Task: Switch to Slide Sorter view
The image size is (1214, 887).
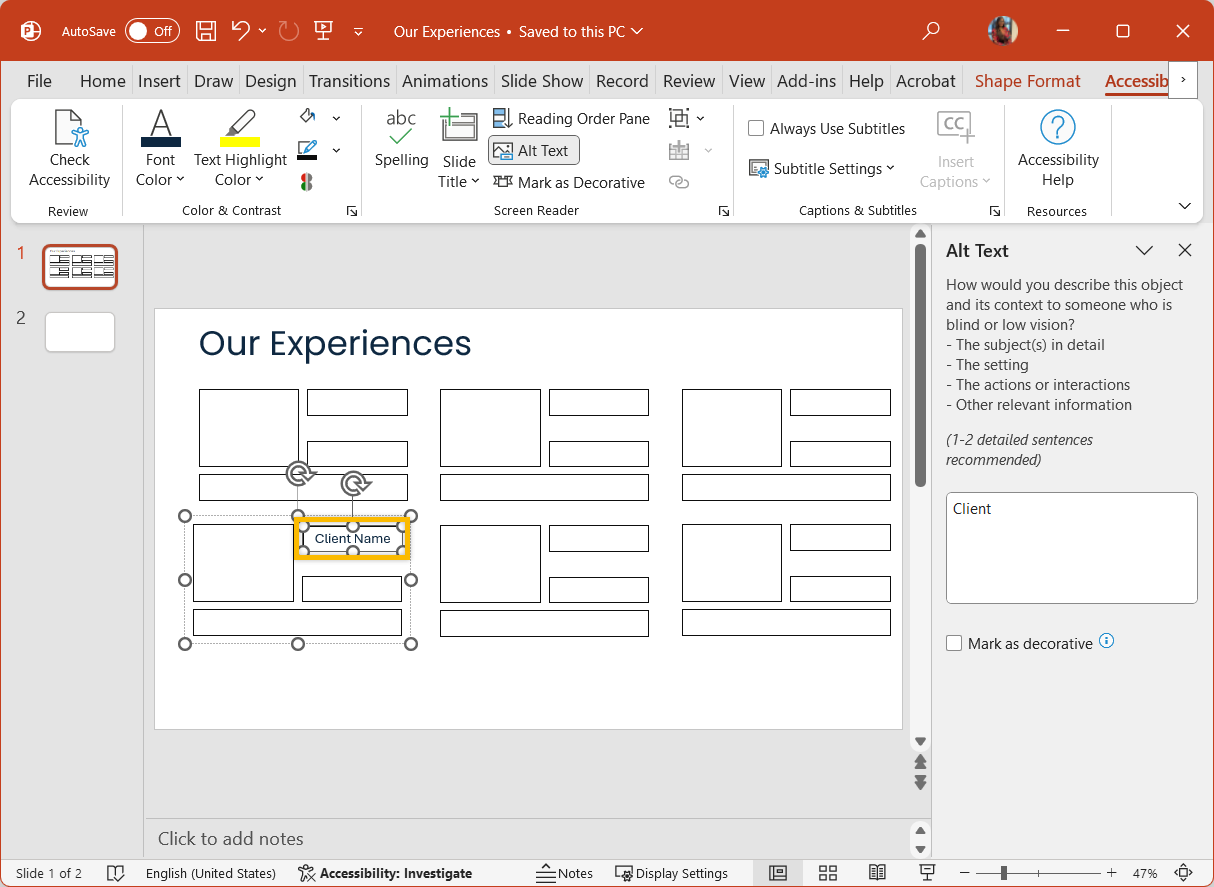Action: coord(827,873)
